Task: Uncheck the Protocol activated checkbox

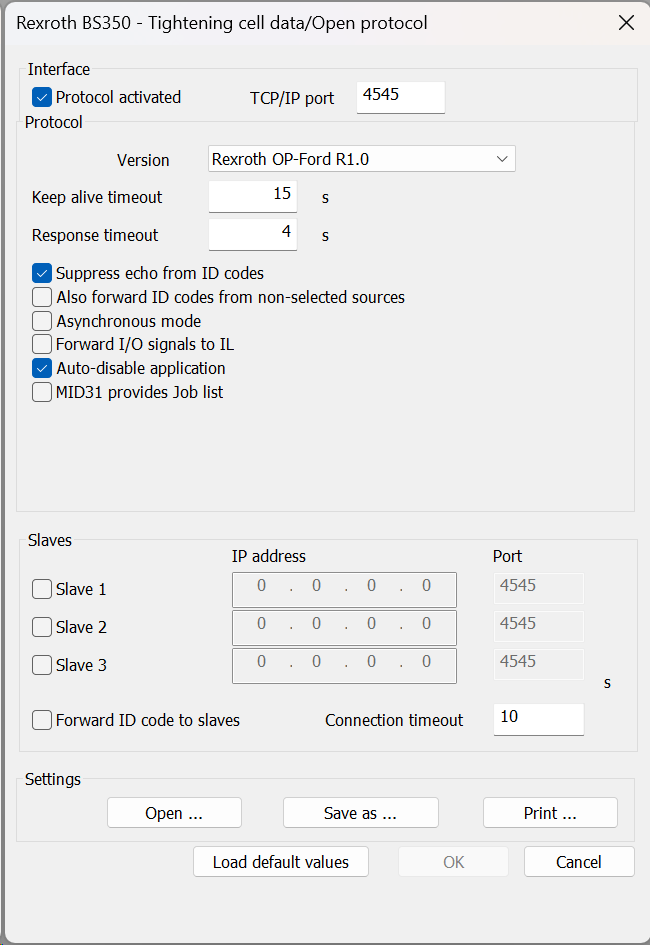Action: (42, 97)
